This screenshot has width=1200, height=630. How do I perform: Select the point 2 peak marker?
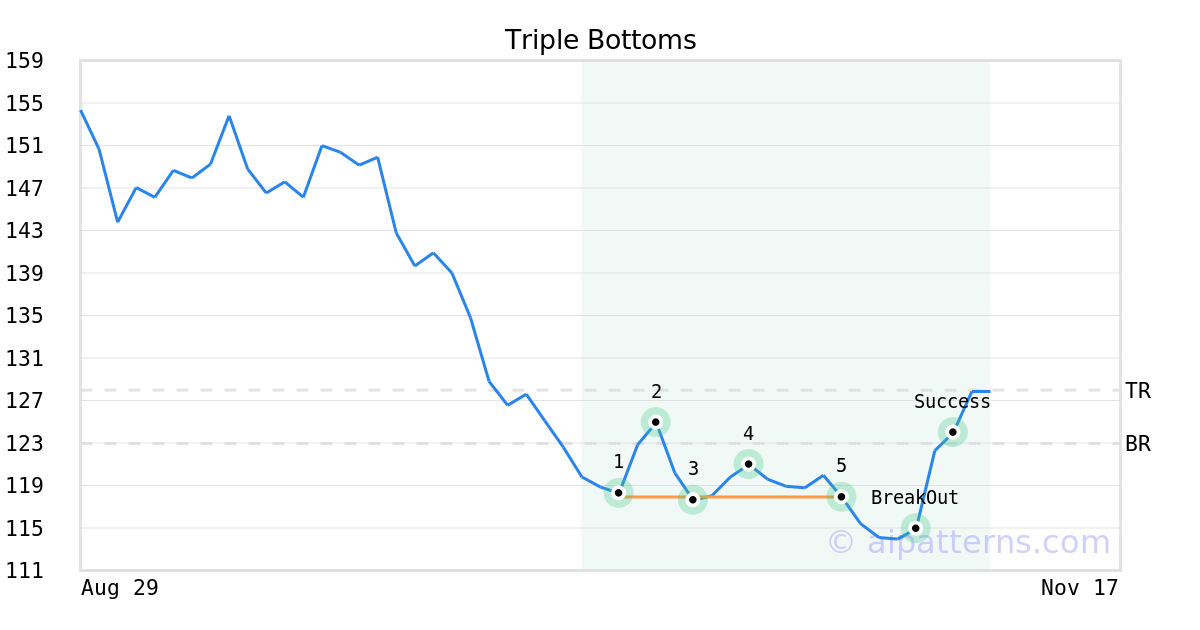click(x=655, y=422)
